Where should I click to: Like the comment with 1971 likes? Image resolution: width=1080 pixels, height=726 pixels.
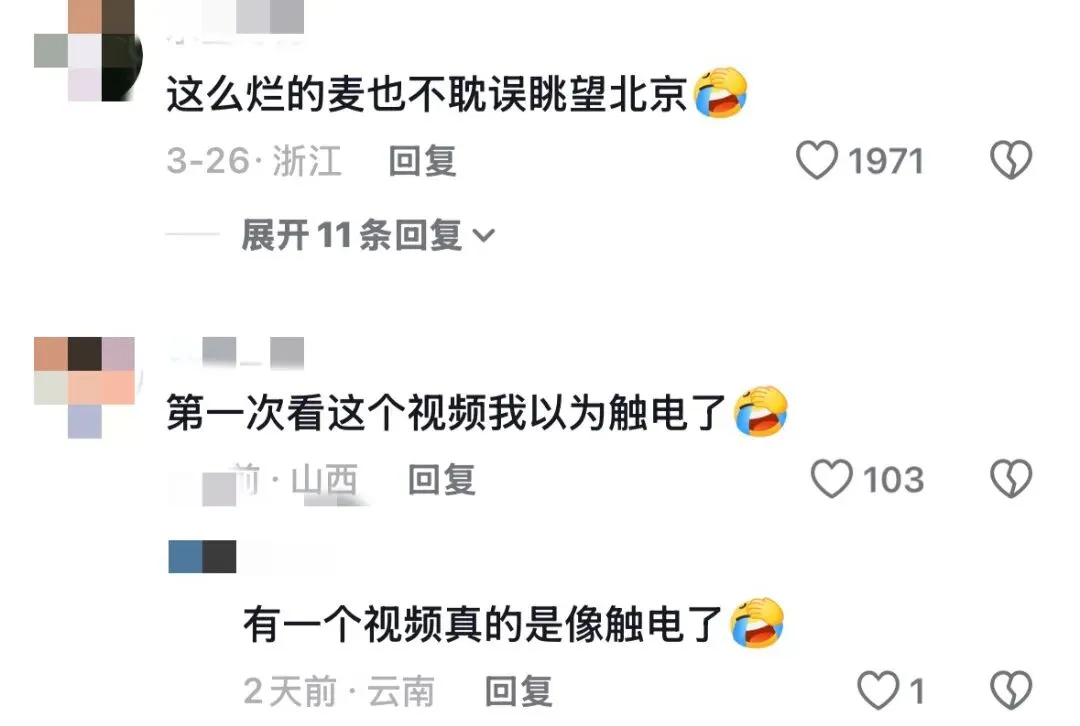click(x=817, y=160)
